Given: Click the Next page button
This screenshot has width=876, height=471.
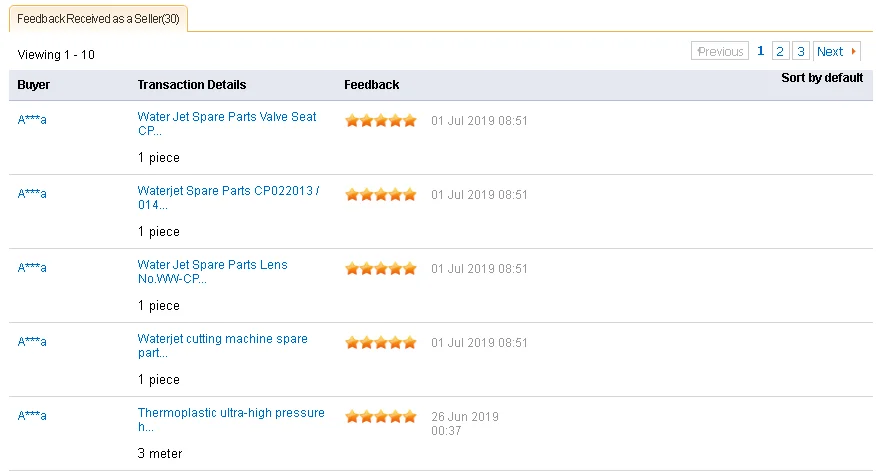Looking at the screenshot, I should point(836,51).
